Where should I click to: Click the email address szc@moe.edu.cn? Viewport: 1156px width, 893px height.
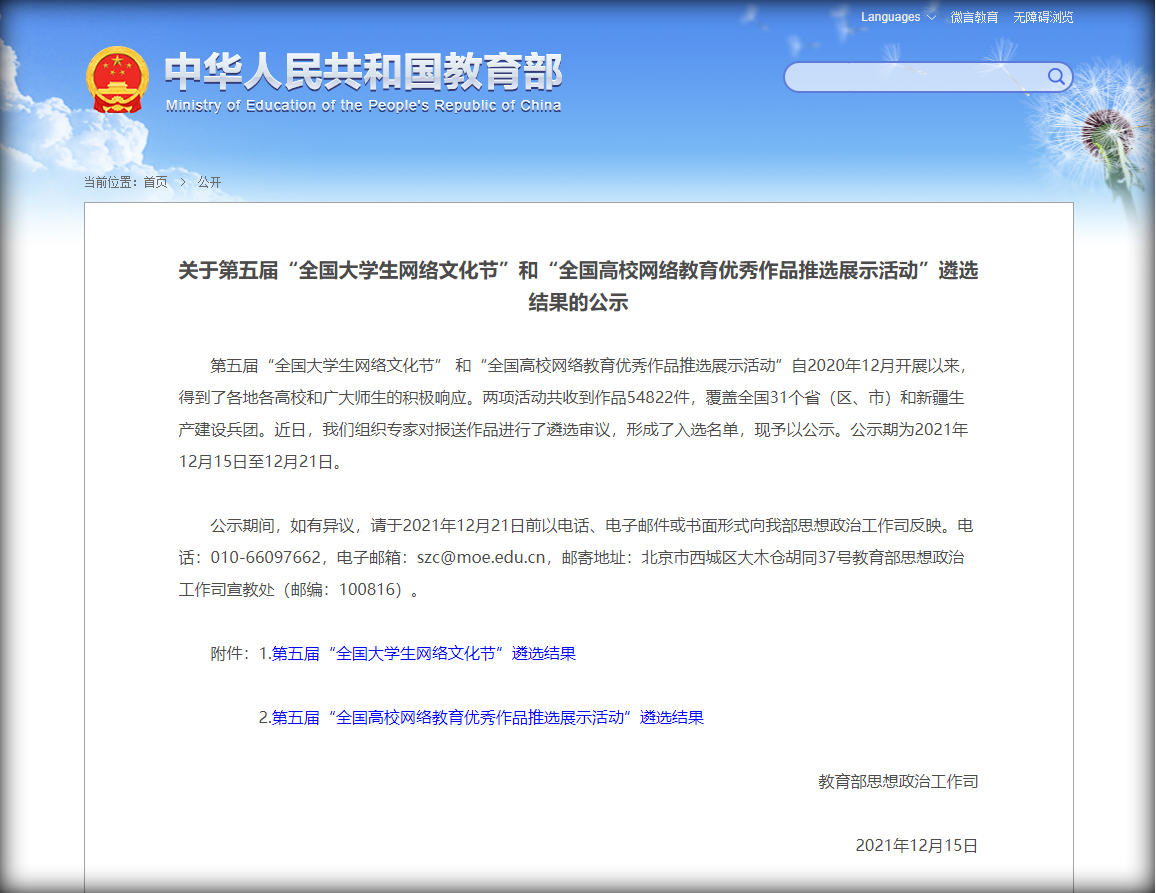click(x=481, y=558)
